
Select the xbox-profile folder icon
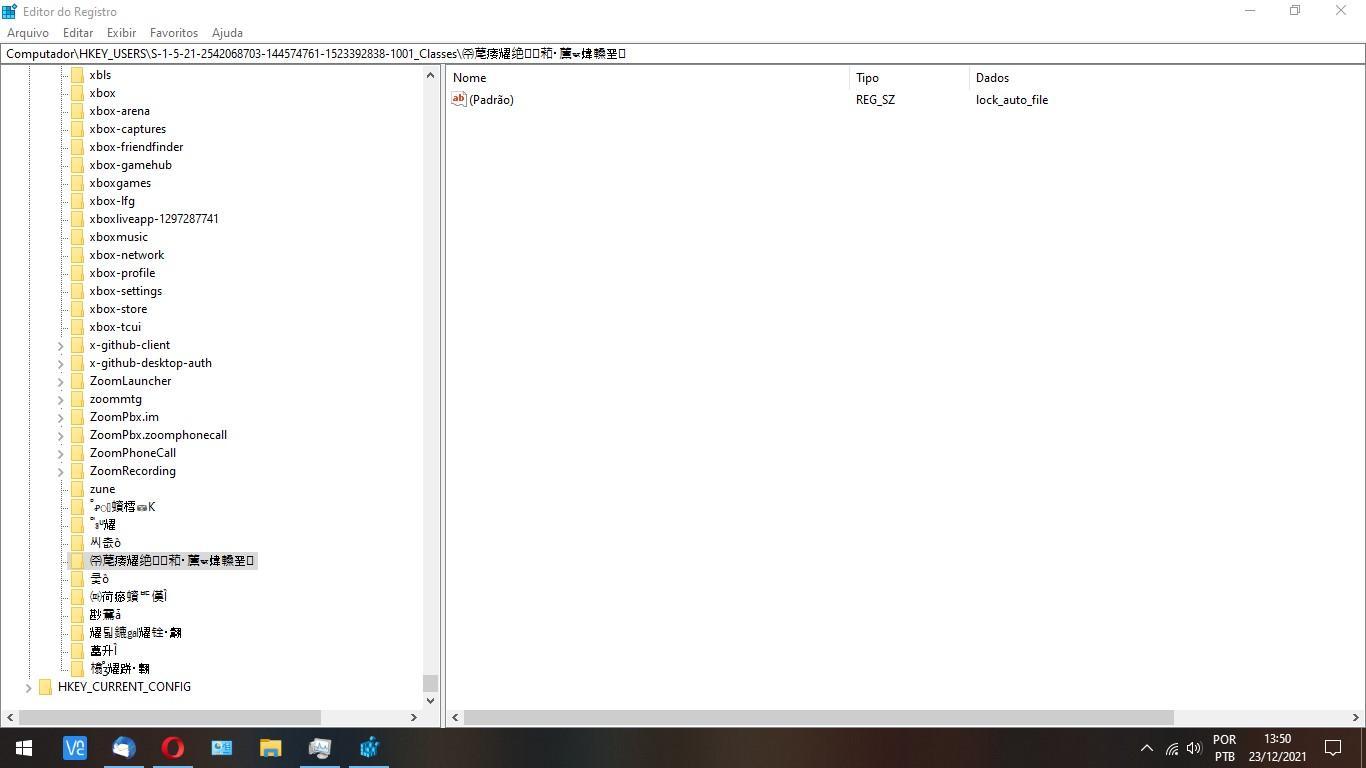pyautogui.click(x=77, y=273)
